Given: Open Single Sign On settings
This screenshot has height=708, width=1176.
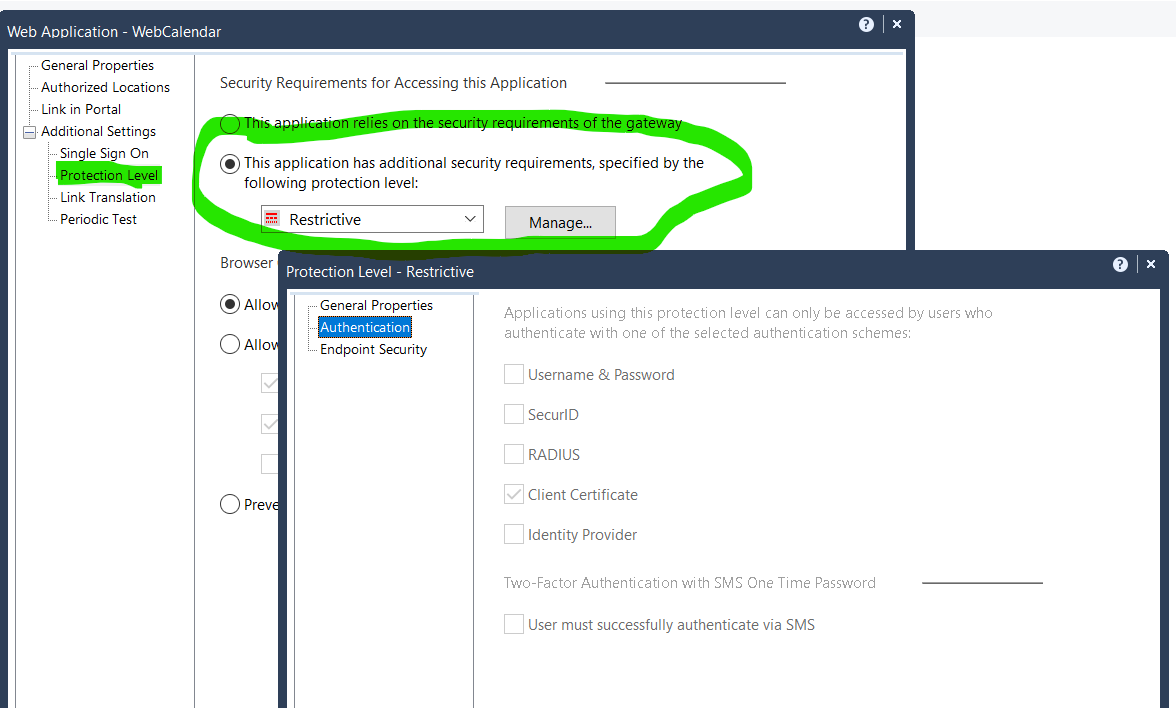Looking at the screenshot, I should pyautogui.click(x=104, y=153).
